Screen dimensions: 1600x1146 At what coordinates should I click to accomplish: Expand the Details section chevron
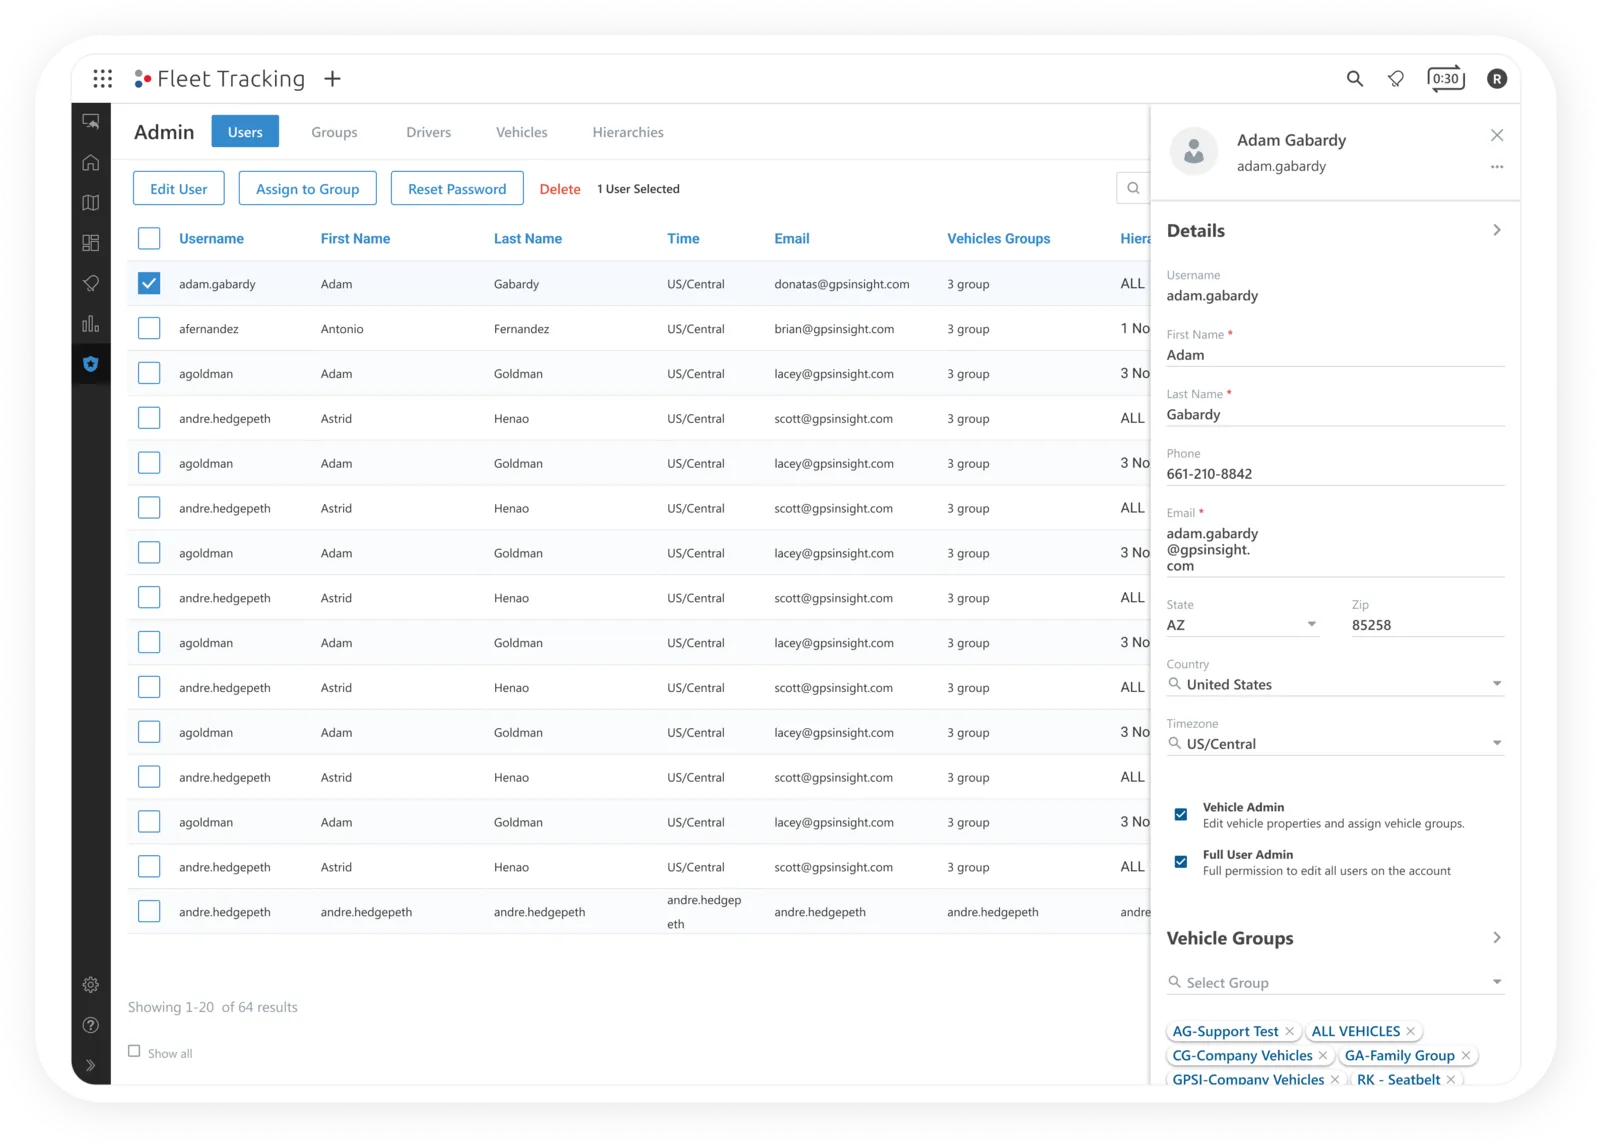pos(1497,230)
